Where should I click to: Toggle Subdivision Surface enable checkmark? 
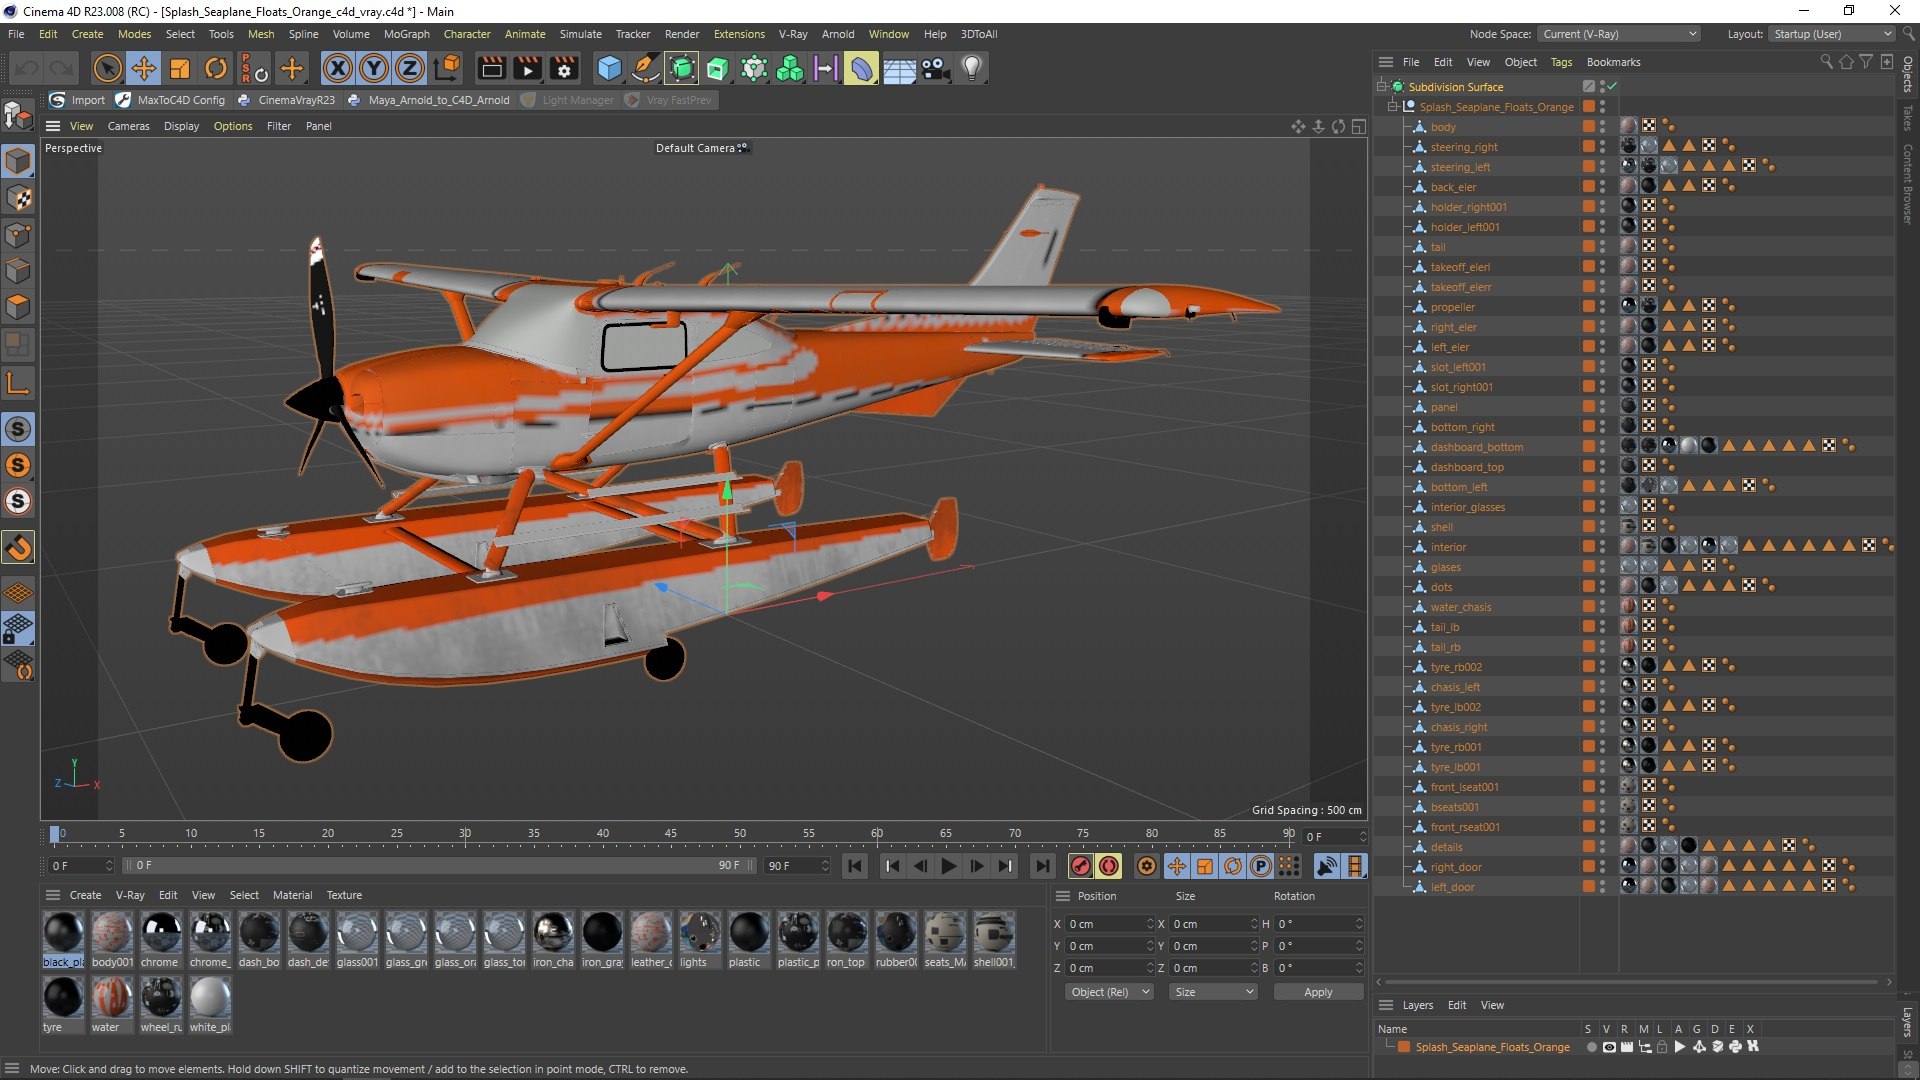click(1612, 87)
